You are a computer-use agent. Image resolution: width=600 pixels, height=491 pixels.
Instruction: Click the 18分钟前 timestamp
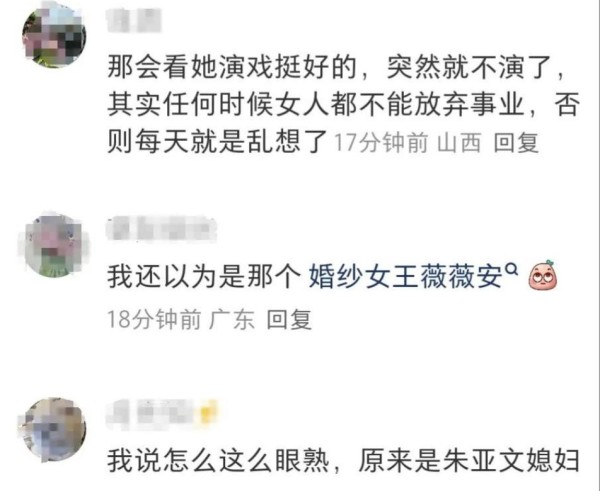pos(154,320)
